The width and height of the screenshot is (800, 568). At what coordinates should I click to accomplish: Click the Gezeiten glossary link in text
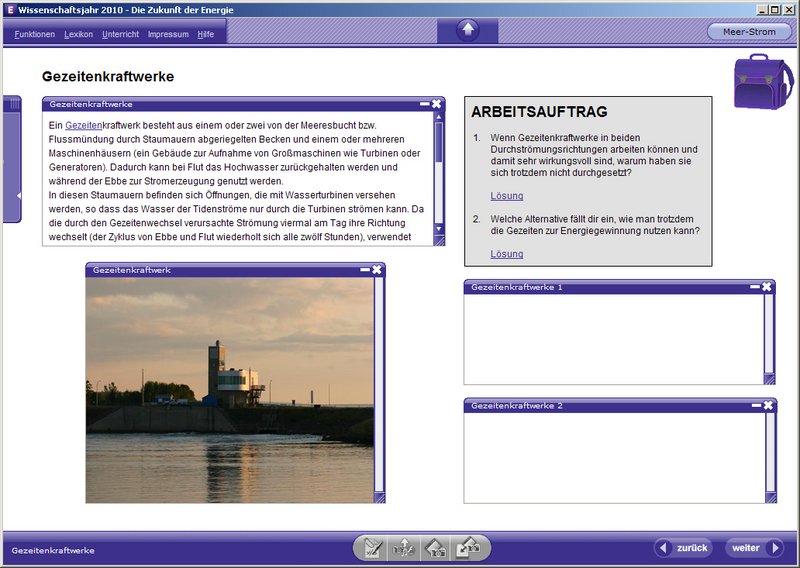(x=84, y=126)
